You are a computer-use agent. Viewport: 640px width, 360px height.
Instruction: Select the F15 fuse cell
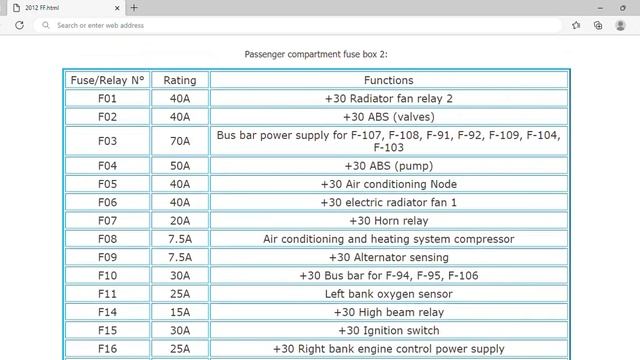[x=107, y=331]
